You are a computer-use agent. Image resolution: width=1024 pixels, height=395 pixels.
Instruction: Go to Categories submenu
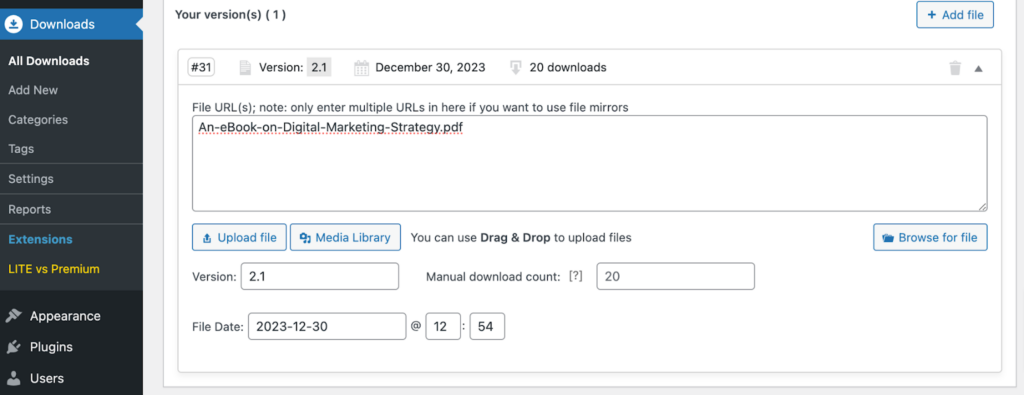coord(38,119)
